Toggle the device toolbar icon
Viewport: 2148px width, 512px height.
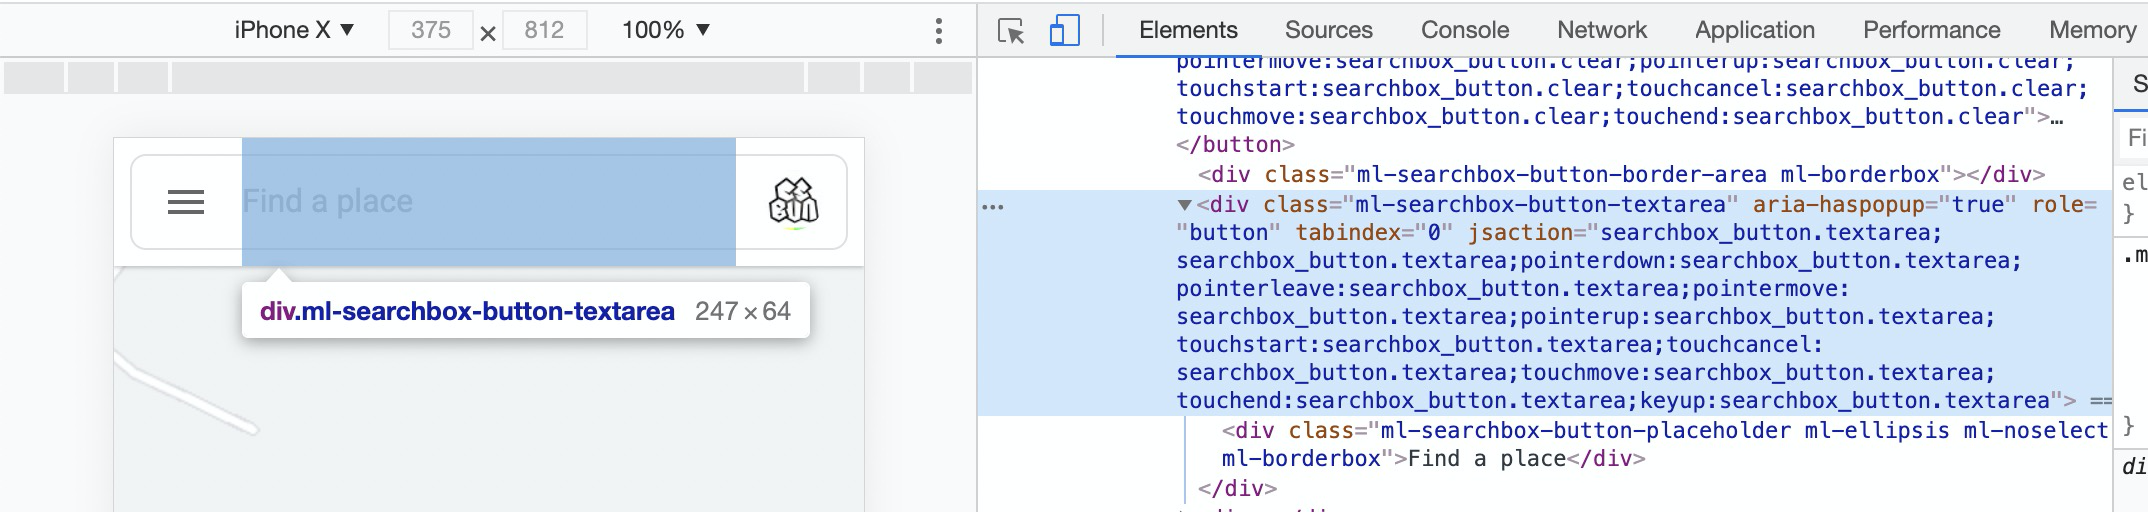[x=1064, y=31]
